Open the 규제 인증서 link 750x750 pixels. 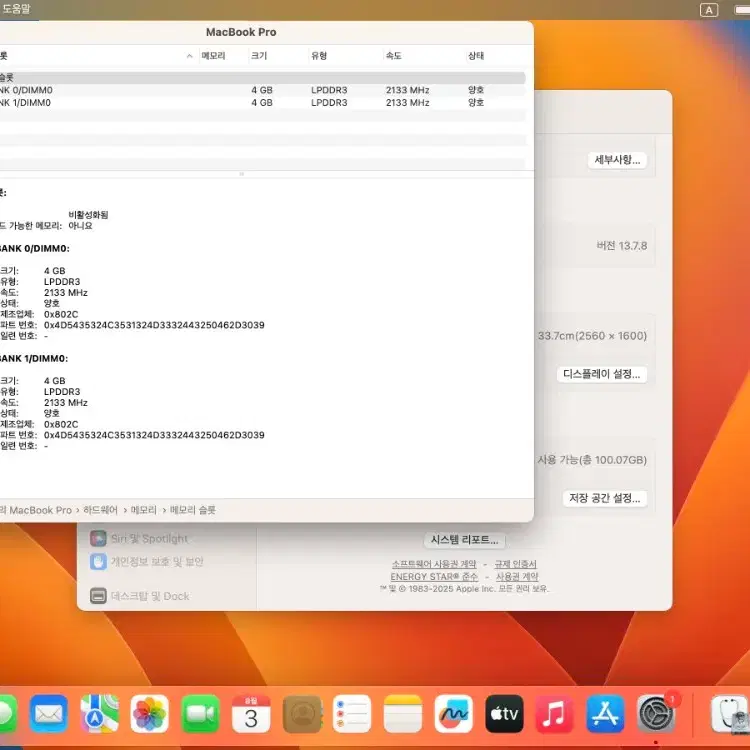[516, 564]
